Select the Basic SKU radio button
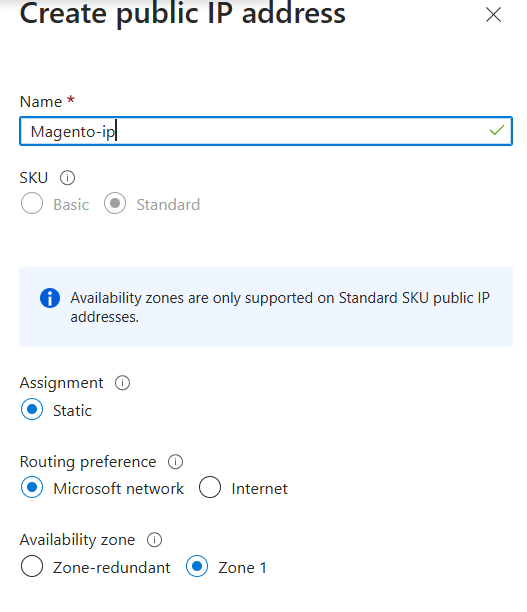The image size is (527, 612). click(x=32, y=203)
